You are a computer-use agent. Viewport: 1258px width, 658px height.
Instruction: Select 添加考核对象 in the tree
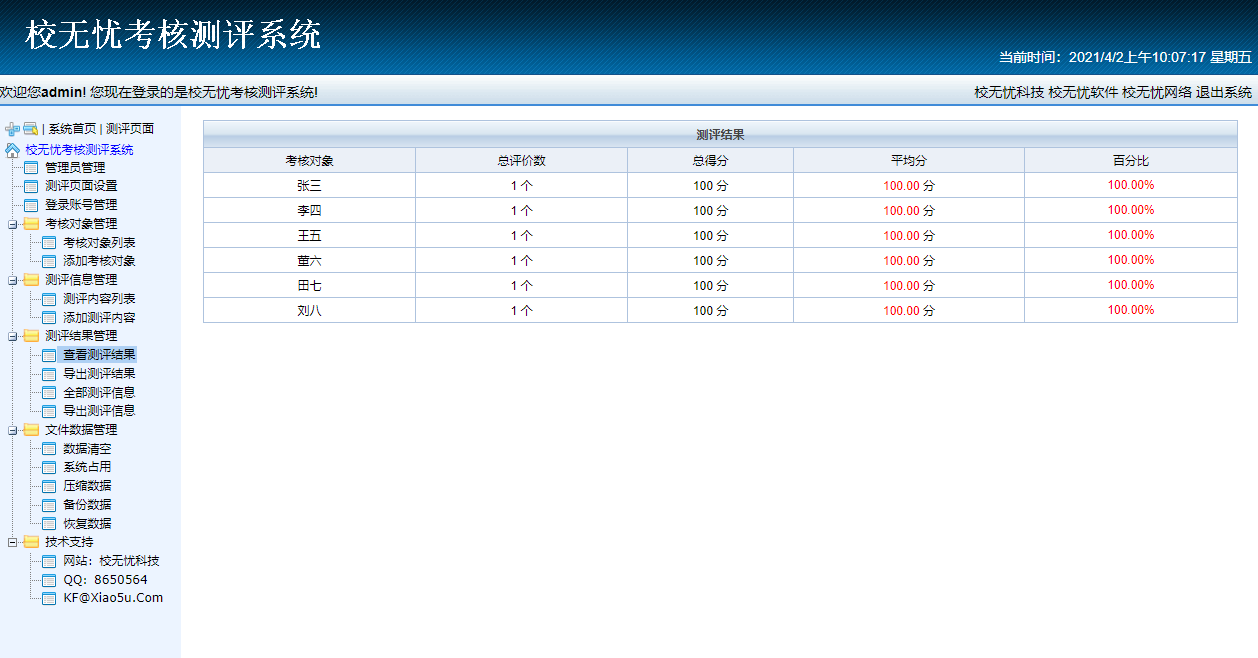coord(99,261)
